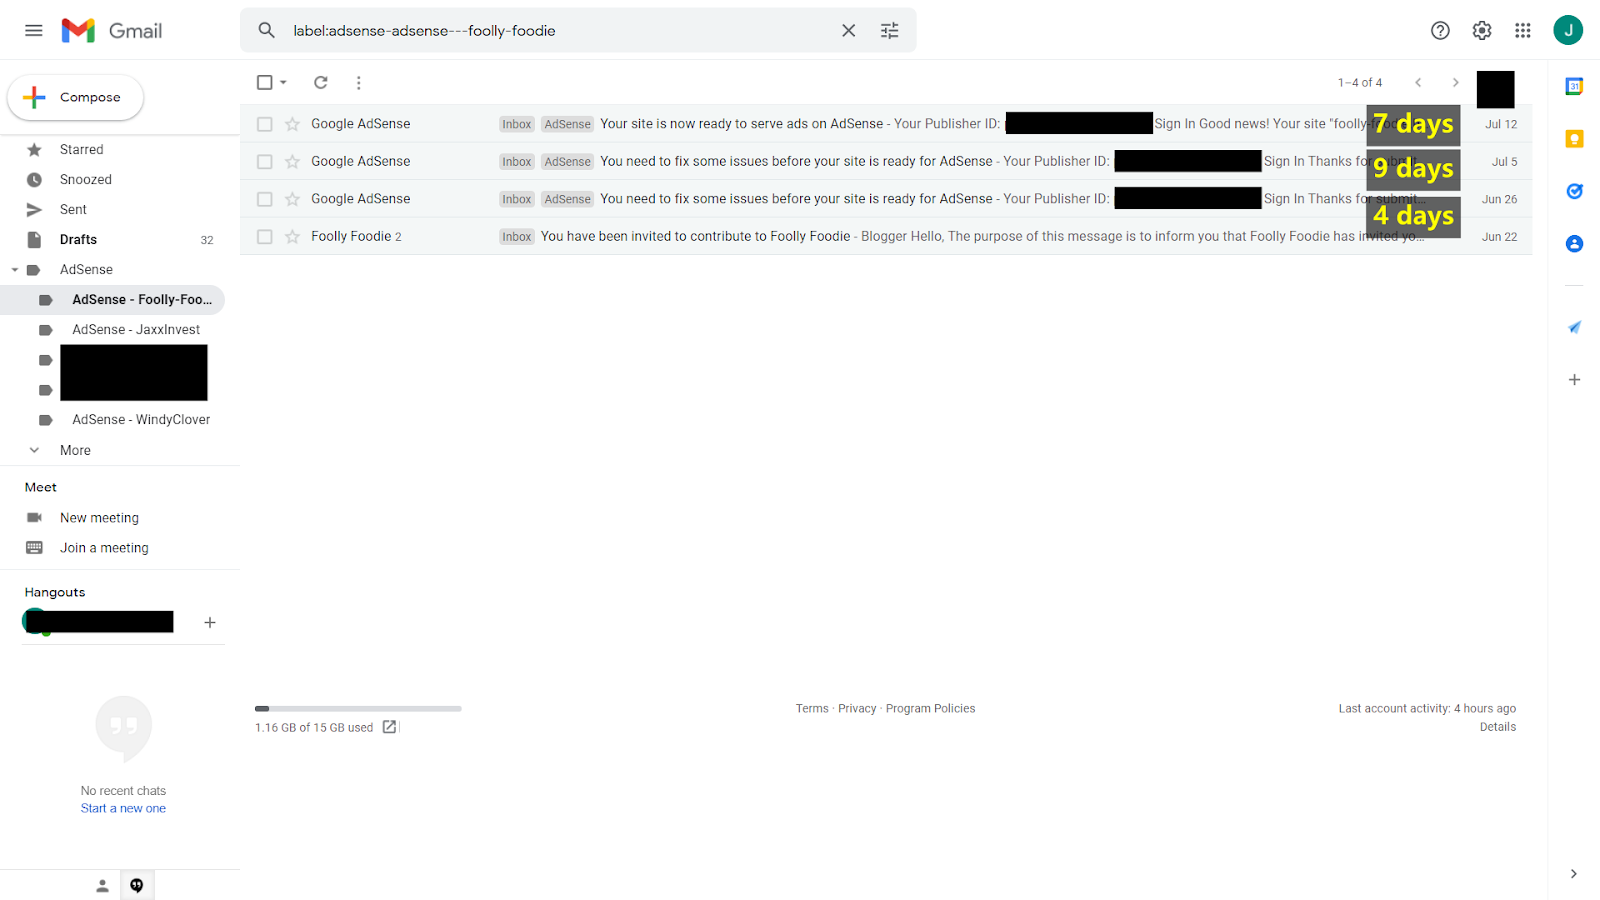
Task: Select the Jun 26 Google AdSense email checkbox
Action: [264, 199]
